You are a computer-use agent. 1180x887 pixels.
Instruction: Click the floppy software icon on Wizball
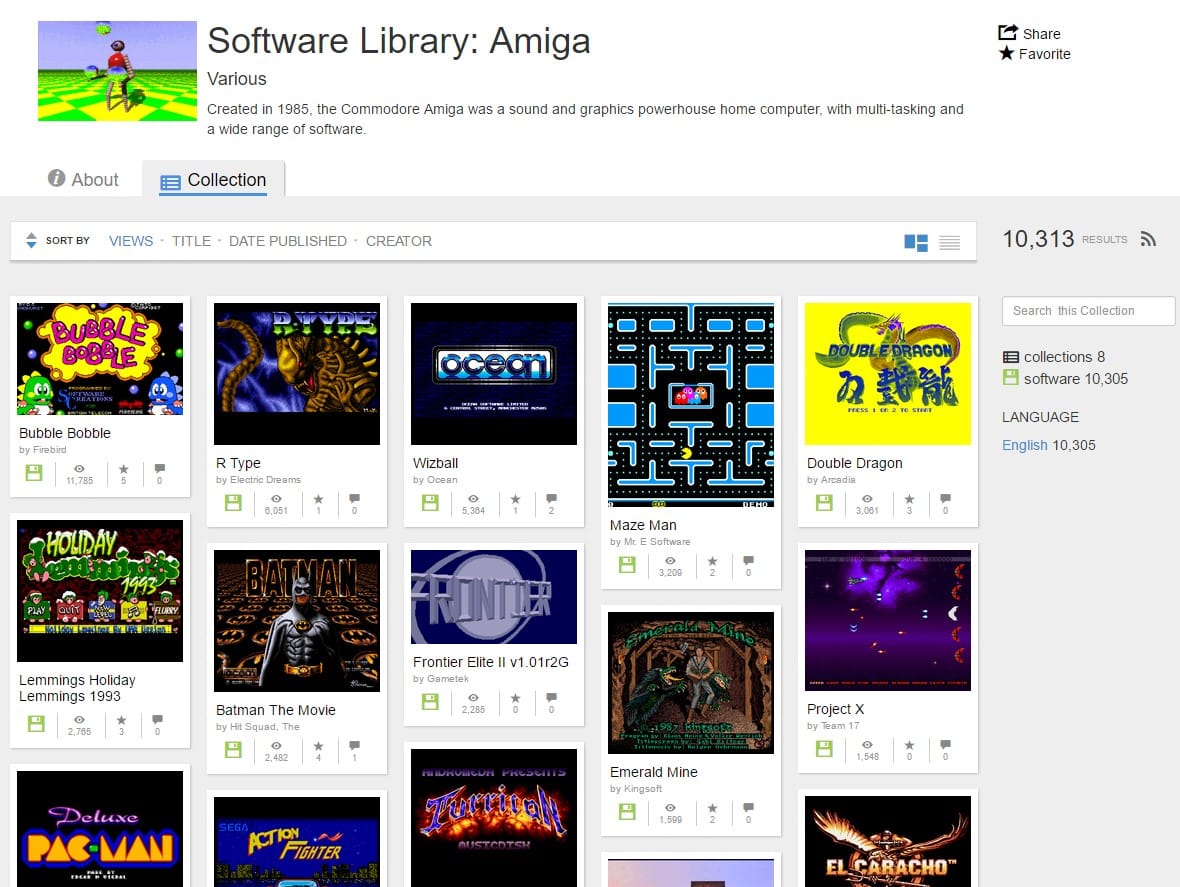click(430, 503)
